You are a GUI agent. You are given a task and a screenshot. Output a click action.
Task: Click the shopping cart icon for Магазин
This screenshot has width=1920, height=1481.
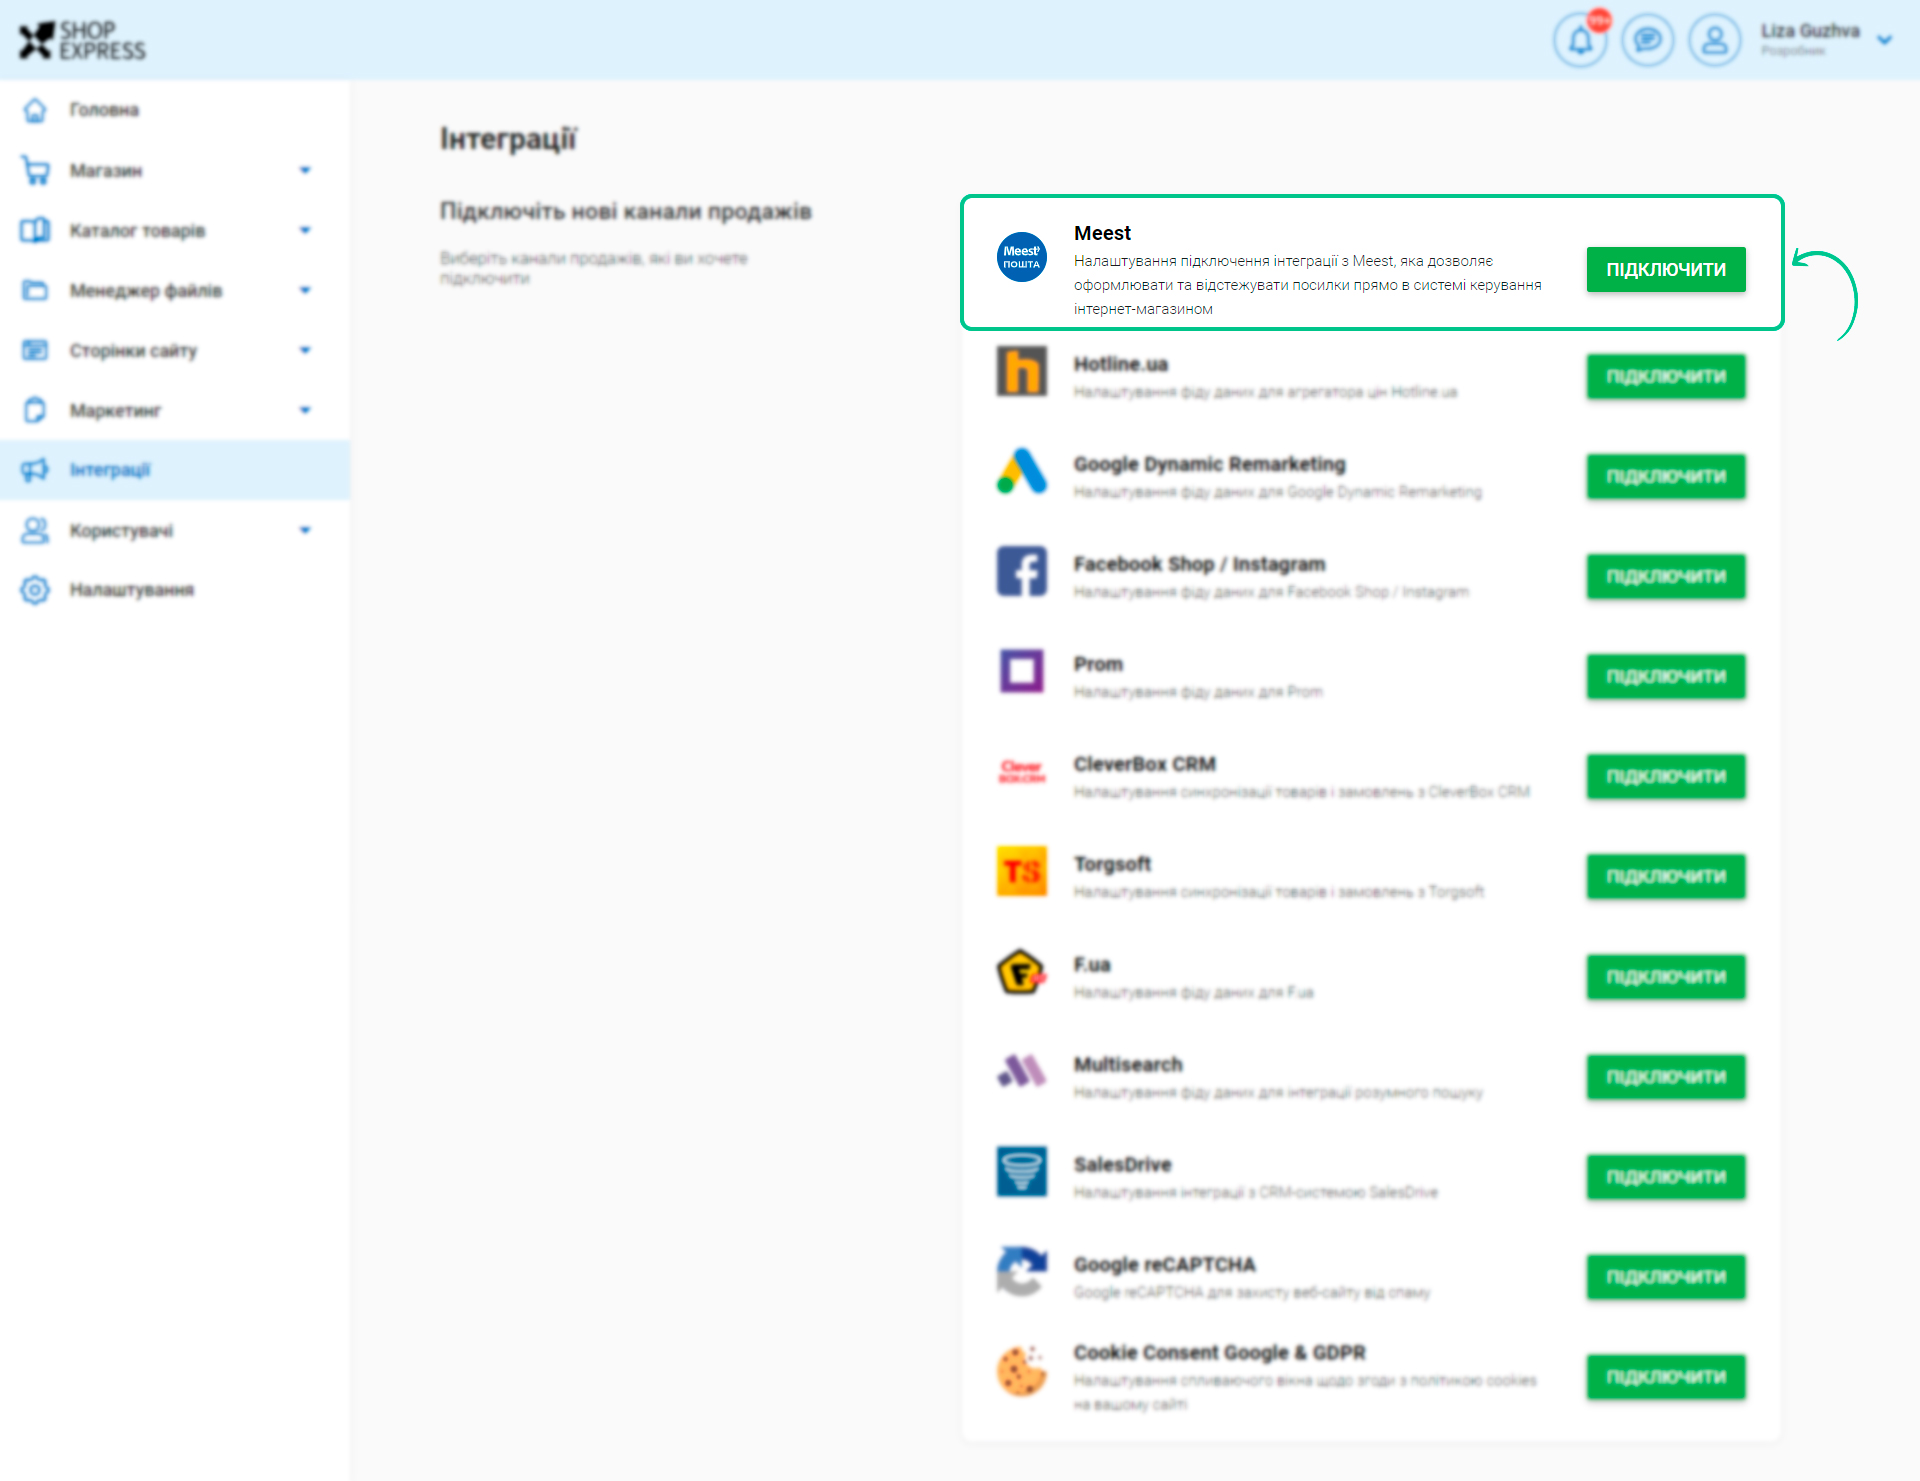[x=35, y=171]
